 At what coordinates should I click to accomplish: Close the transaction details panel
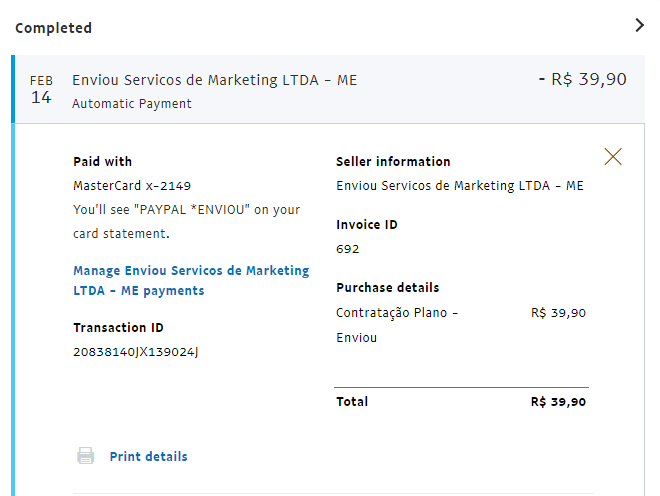click(613, 156)
